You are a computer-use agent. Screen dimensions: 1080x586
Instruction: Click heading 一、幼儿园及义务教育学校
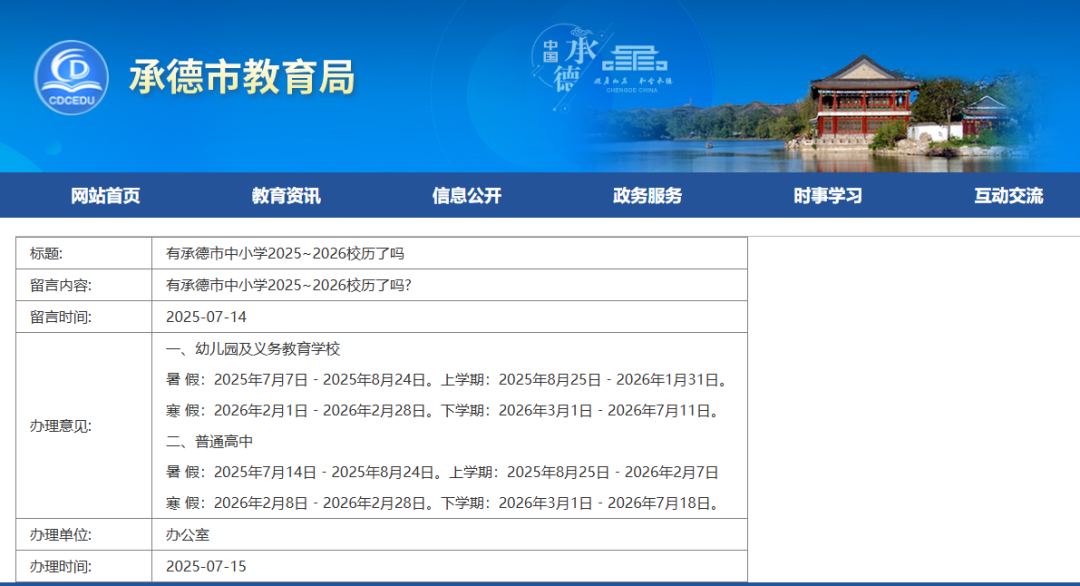tap(253, 349)
